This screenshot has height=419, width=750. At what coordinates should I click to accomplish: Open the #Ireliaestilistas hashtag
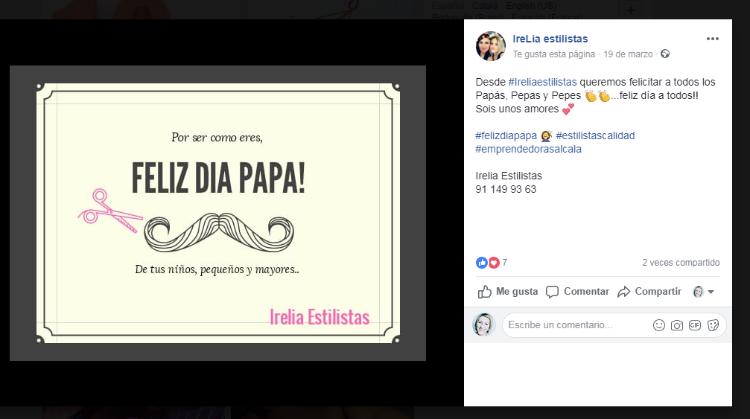tap(542, 82)
